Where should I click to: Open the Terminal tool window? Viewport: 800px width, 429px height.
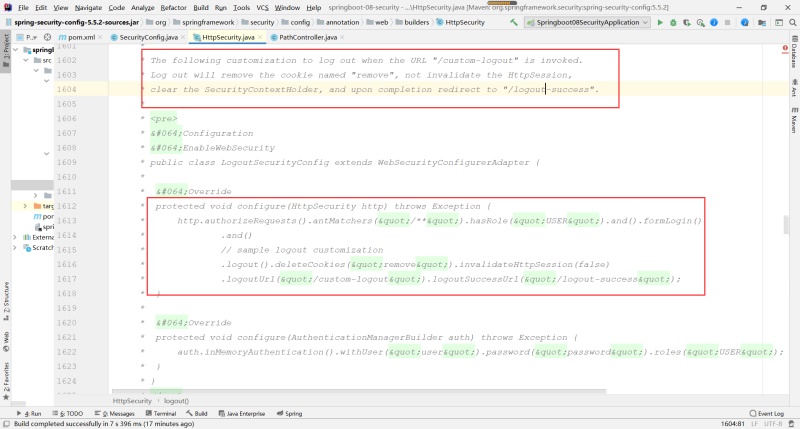[161, 414]
